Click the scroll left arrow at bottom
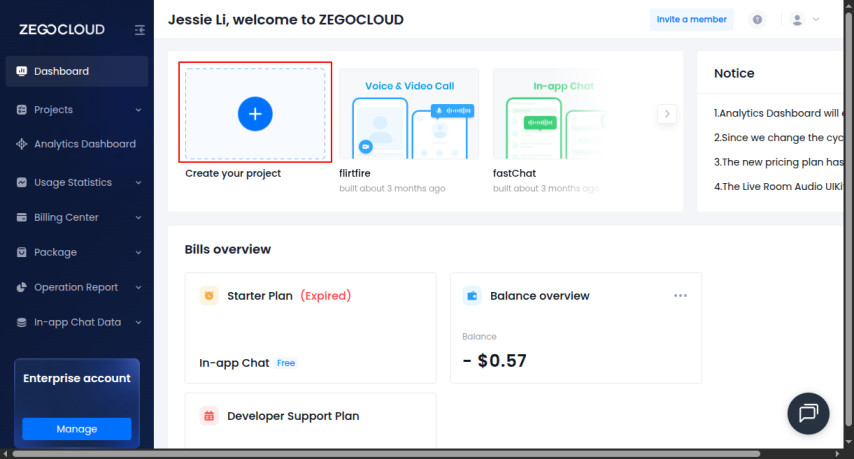This screenshot has width=854, height=459. coord(5,454)
